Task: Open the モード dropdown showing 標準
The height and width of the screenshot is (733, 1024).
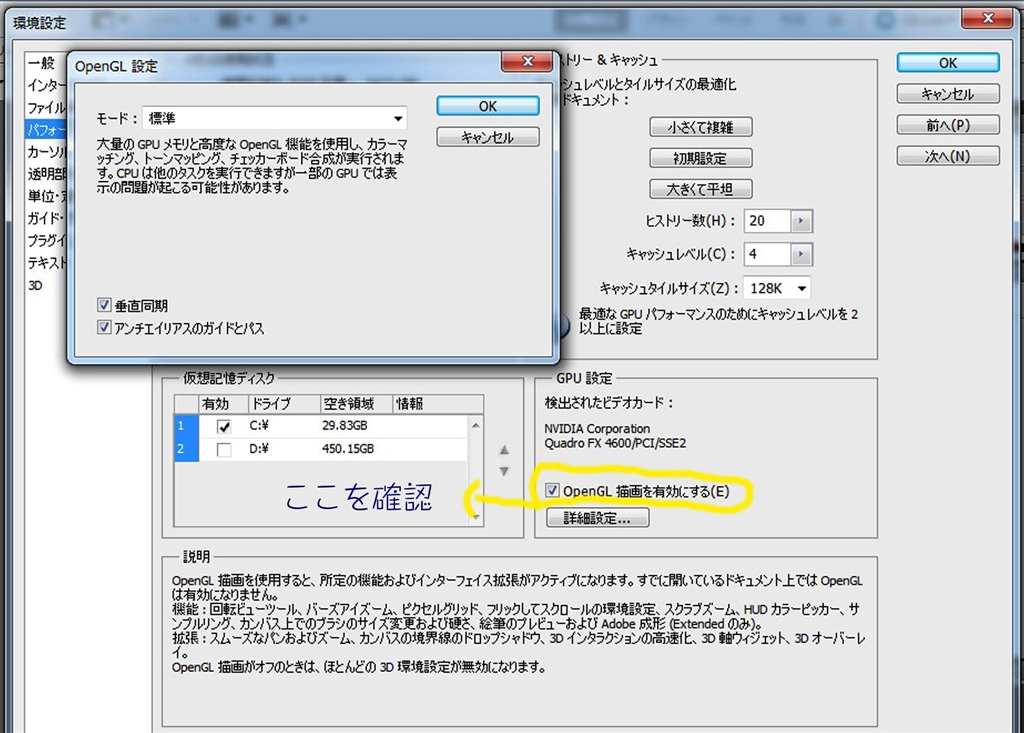Action: coord(274,118)
